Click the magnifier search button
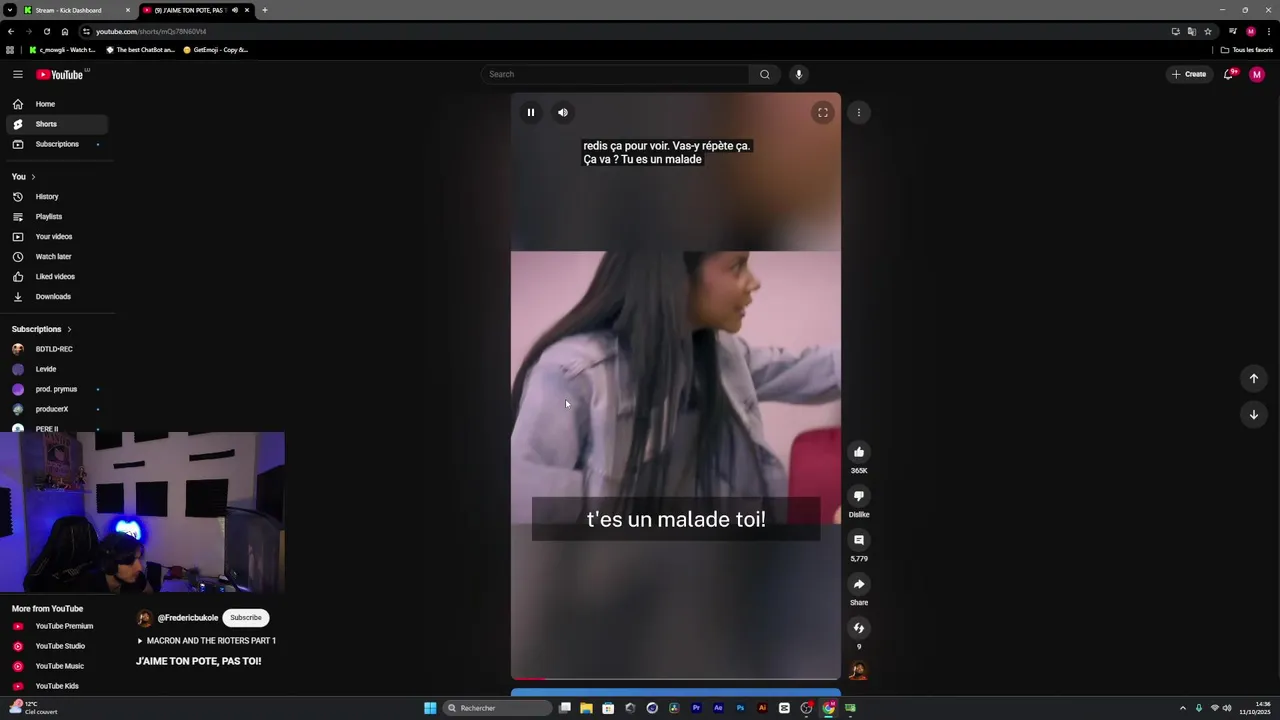 pyautogui.click(x=765, y=74)
